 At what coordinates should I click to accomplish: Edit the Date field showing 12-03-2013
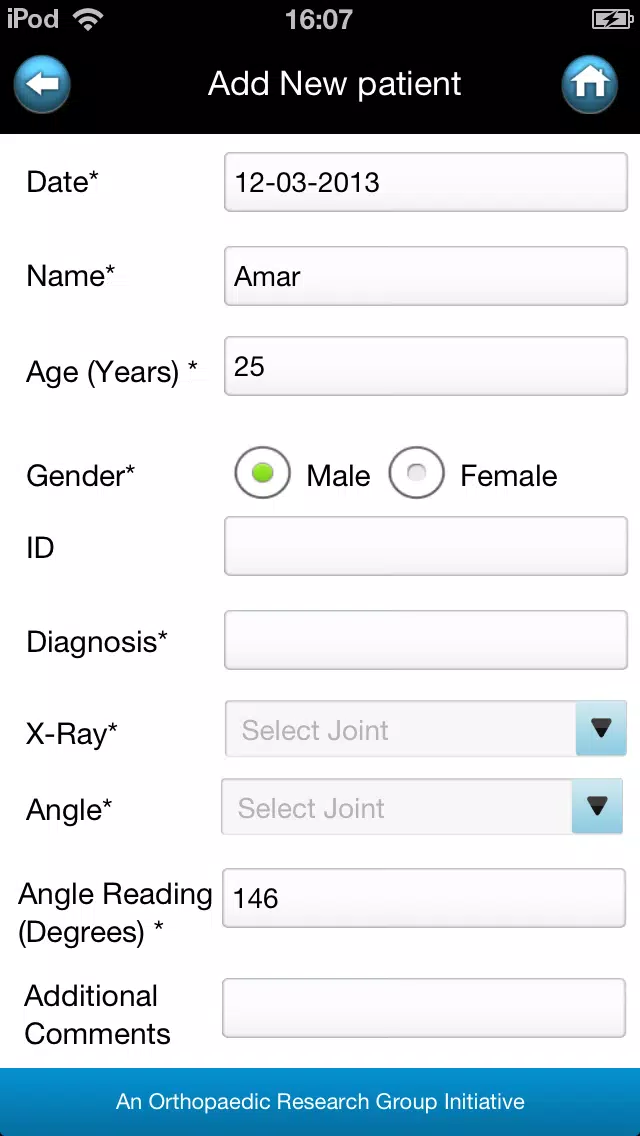tap(425, 182)
